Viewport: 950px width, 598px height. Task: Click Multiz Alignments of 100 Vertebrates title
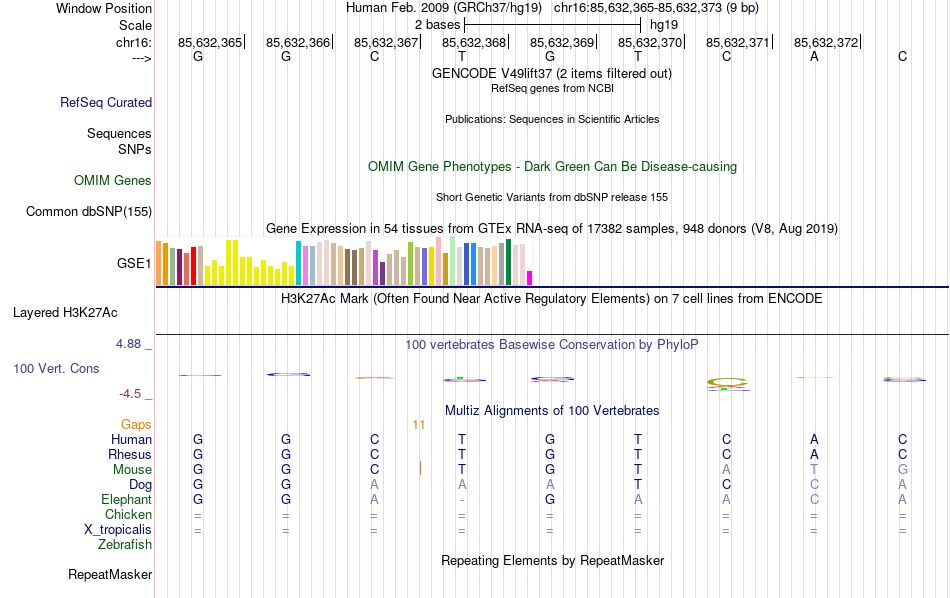pos(552,411)
